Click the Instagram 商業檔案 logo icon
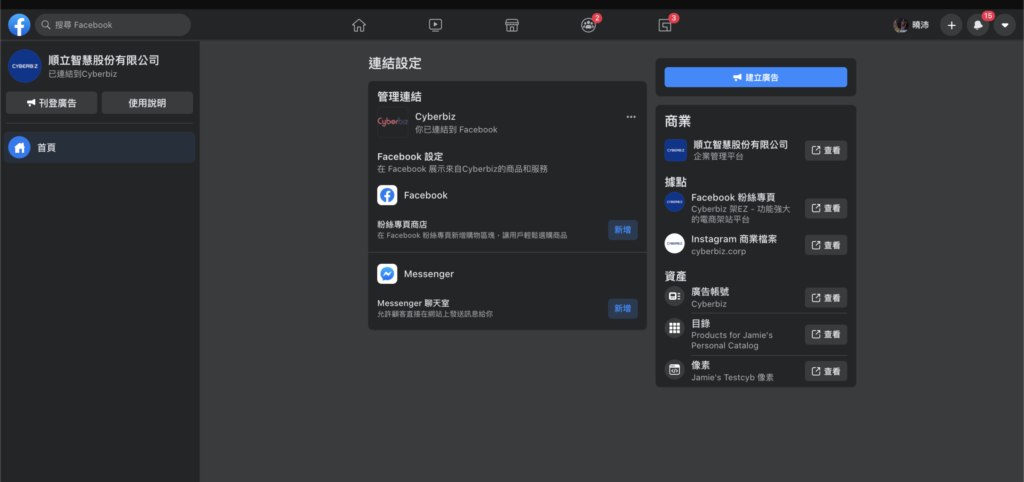Screen dimensions: 1024x482 pyautogui.click(x=675, y=244)
